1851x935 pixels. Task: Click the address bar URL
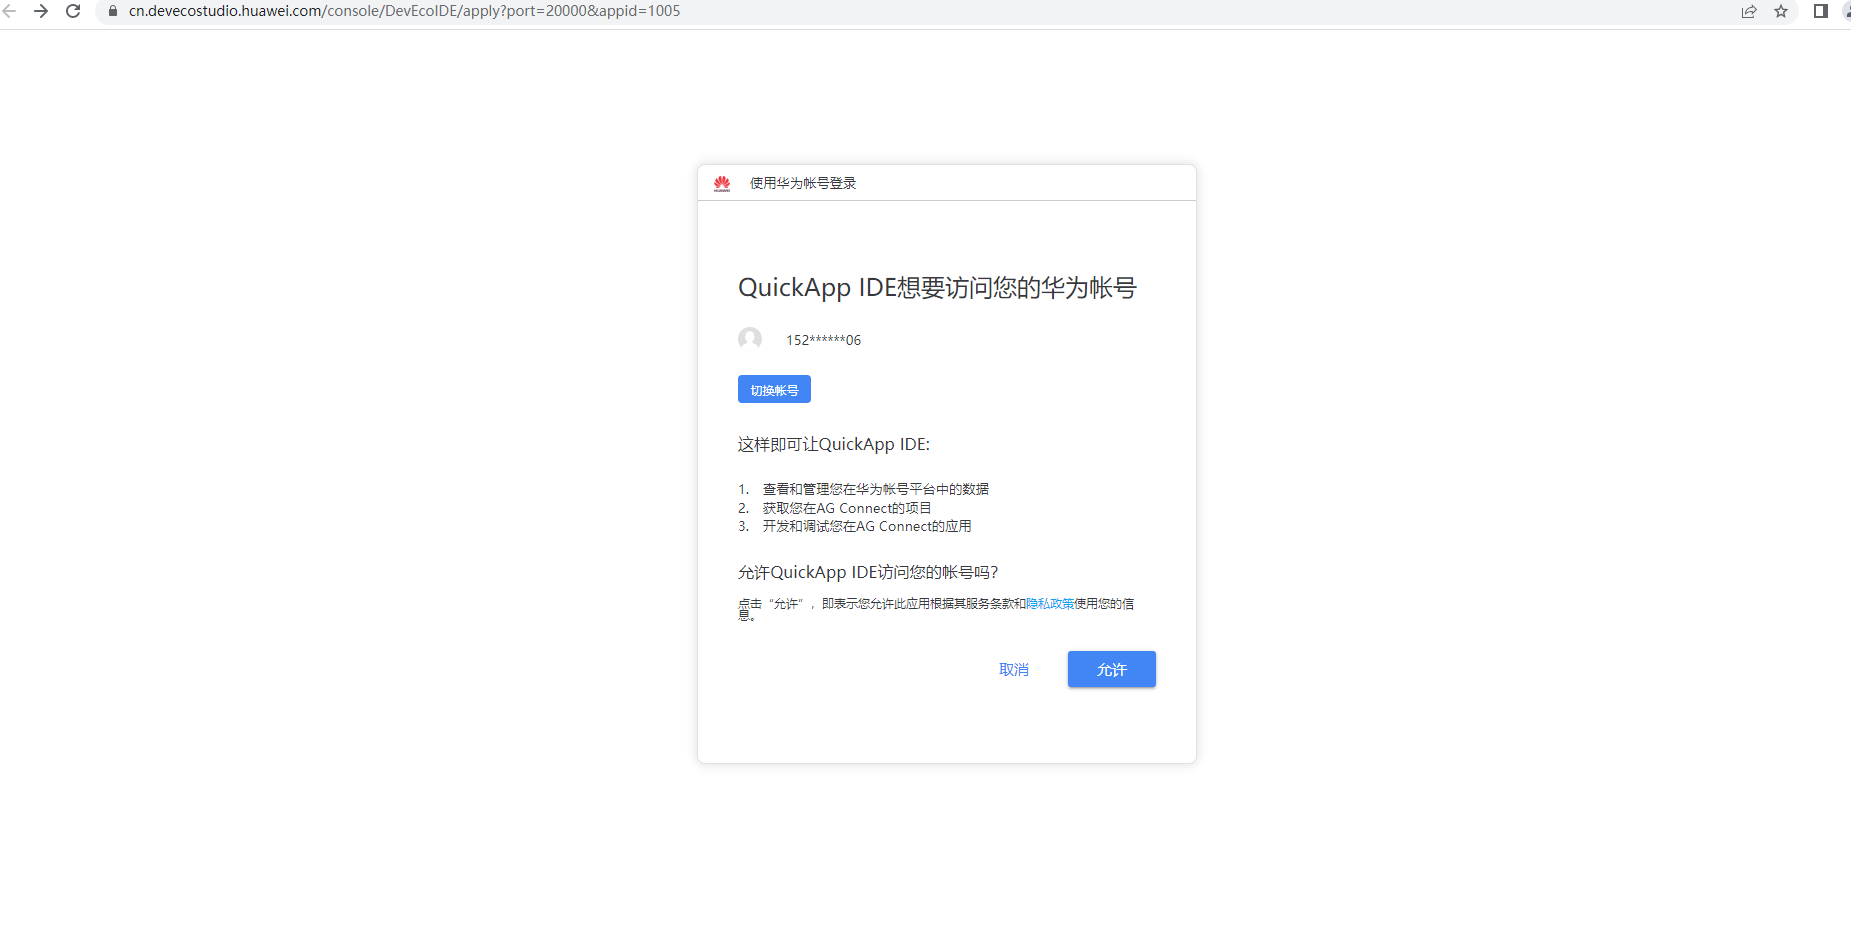pyautogui.click(x=404, y=11)
